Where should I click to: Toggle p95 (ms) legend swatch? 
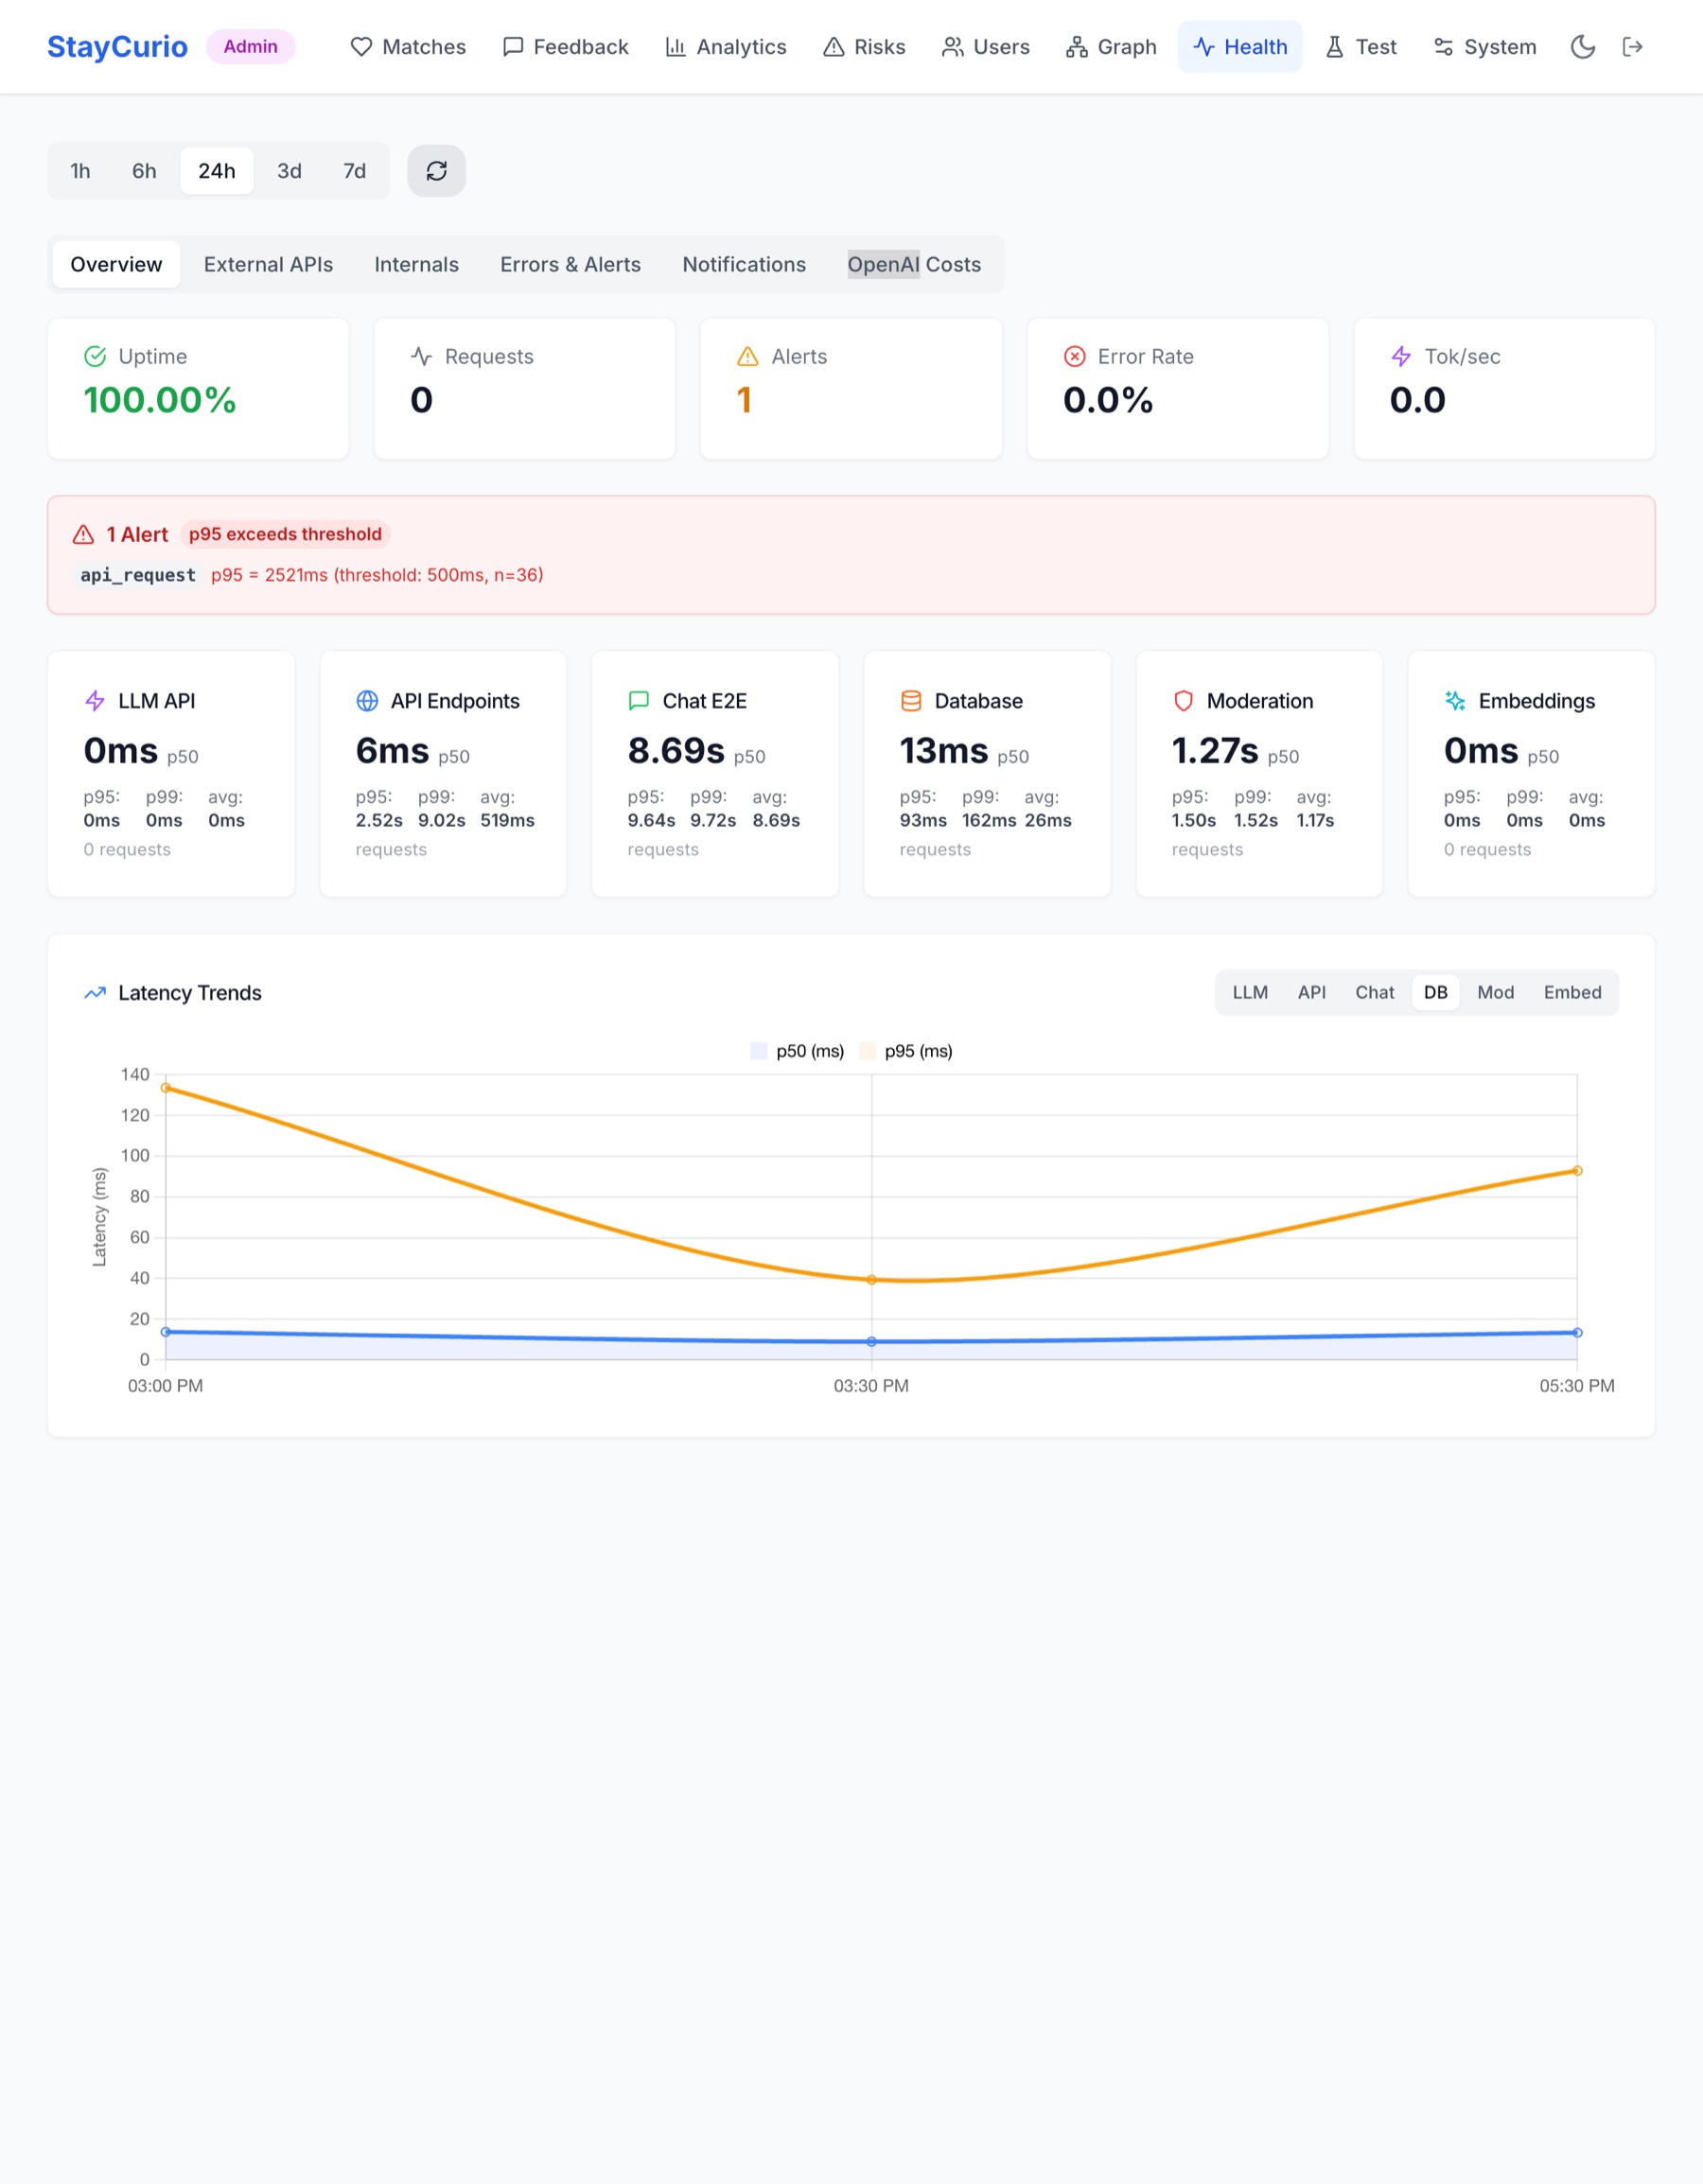click(867, 1051)
